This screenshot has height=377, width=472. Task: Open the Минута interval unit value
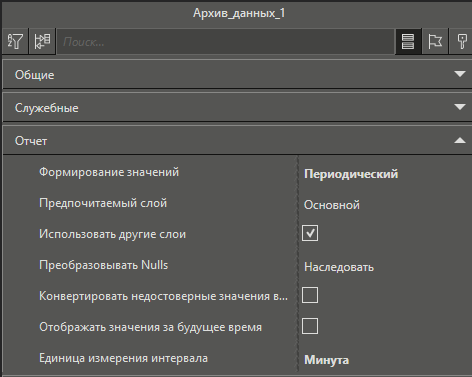pos(327,360)
